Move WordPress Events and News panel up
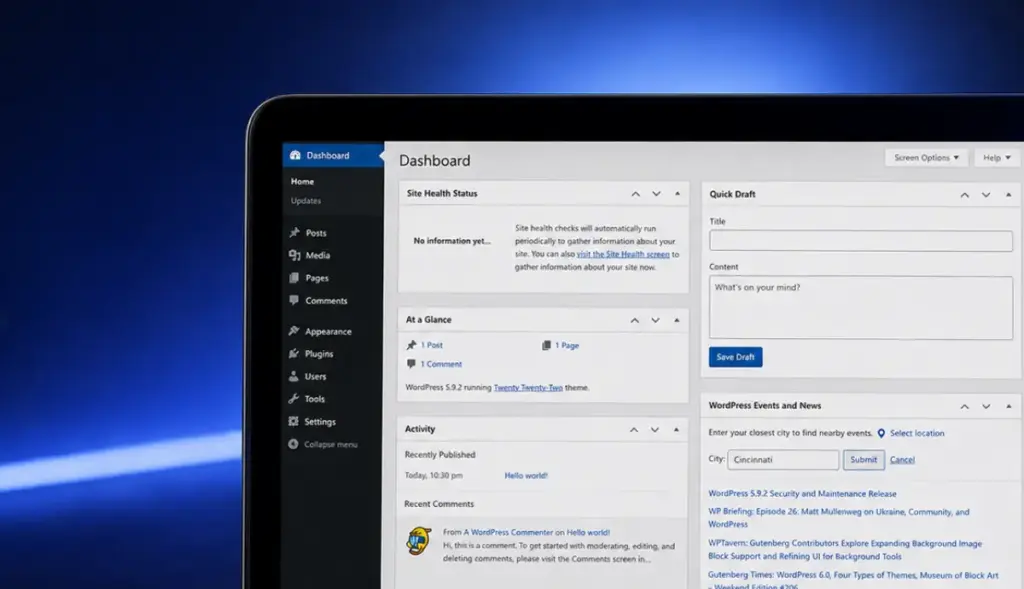The height and width of the screenshot is (589, 1024). click(x=965, y=406)
